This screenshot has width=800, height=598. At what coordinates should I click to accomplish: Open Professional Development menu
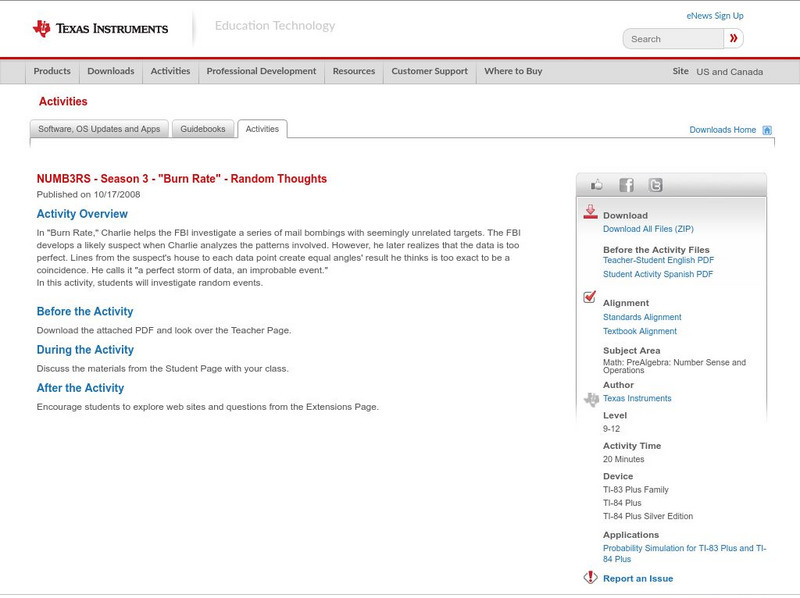coord(261,71)
